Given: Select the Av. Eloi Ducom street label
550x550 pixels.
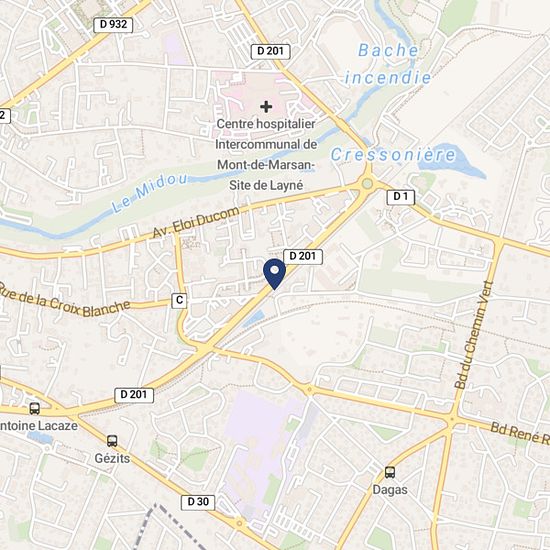Looking at the screenshot, I should click(x=196, y=222).
